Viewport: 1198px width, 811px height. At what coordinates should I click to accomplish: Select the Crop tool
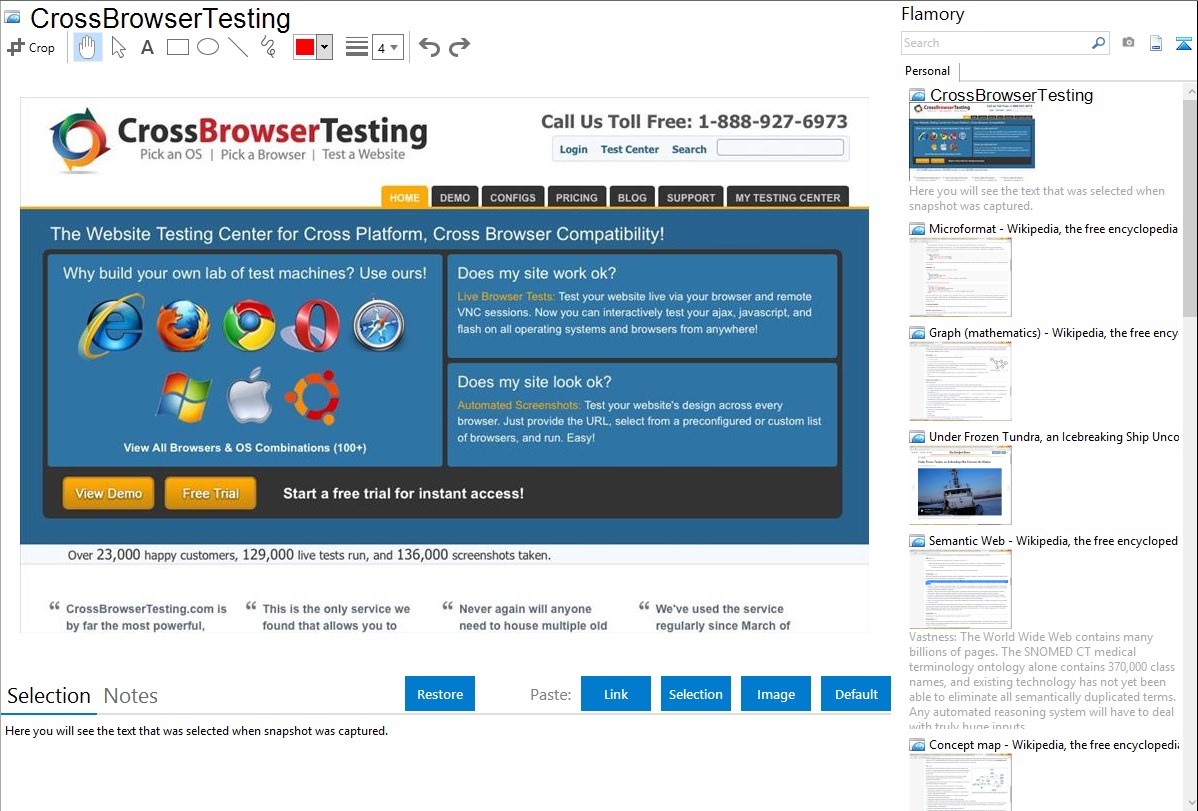31,47
